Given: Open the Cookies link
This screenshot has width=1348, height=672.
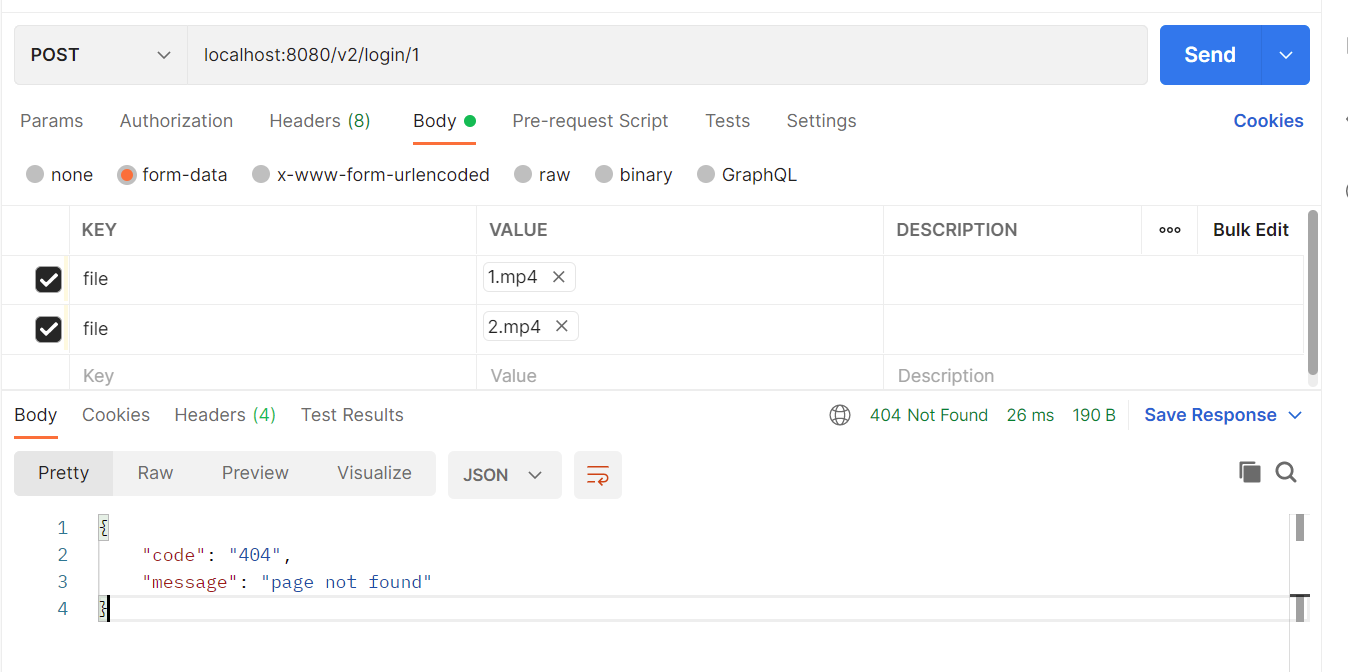Looking at the screenshot, I should click(1268, 121).
